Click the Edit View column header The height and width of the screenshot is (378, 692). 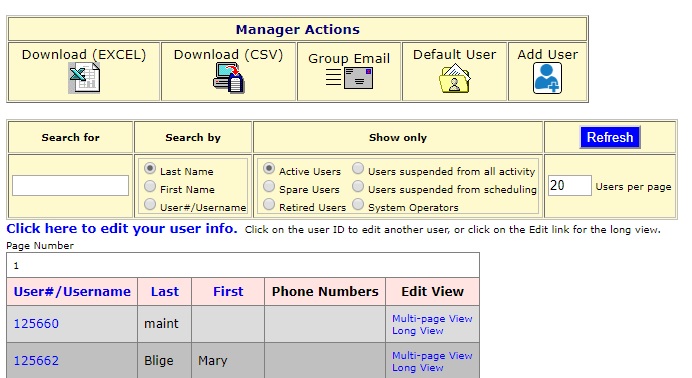point(432,292)
